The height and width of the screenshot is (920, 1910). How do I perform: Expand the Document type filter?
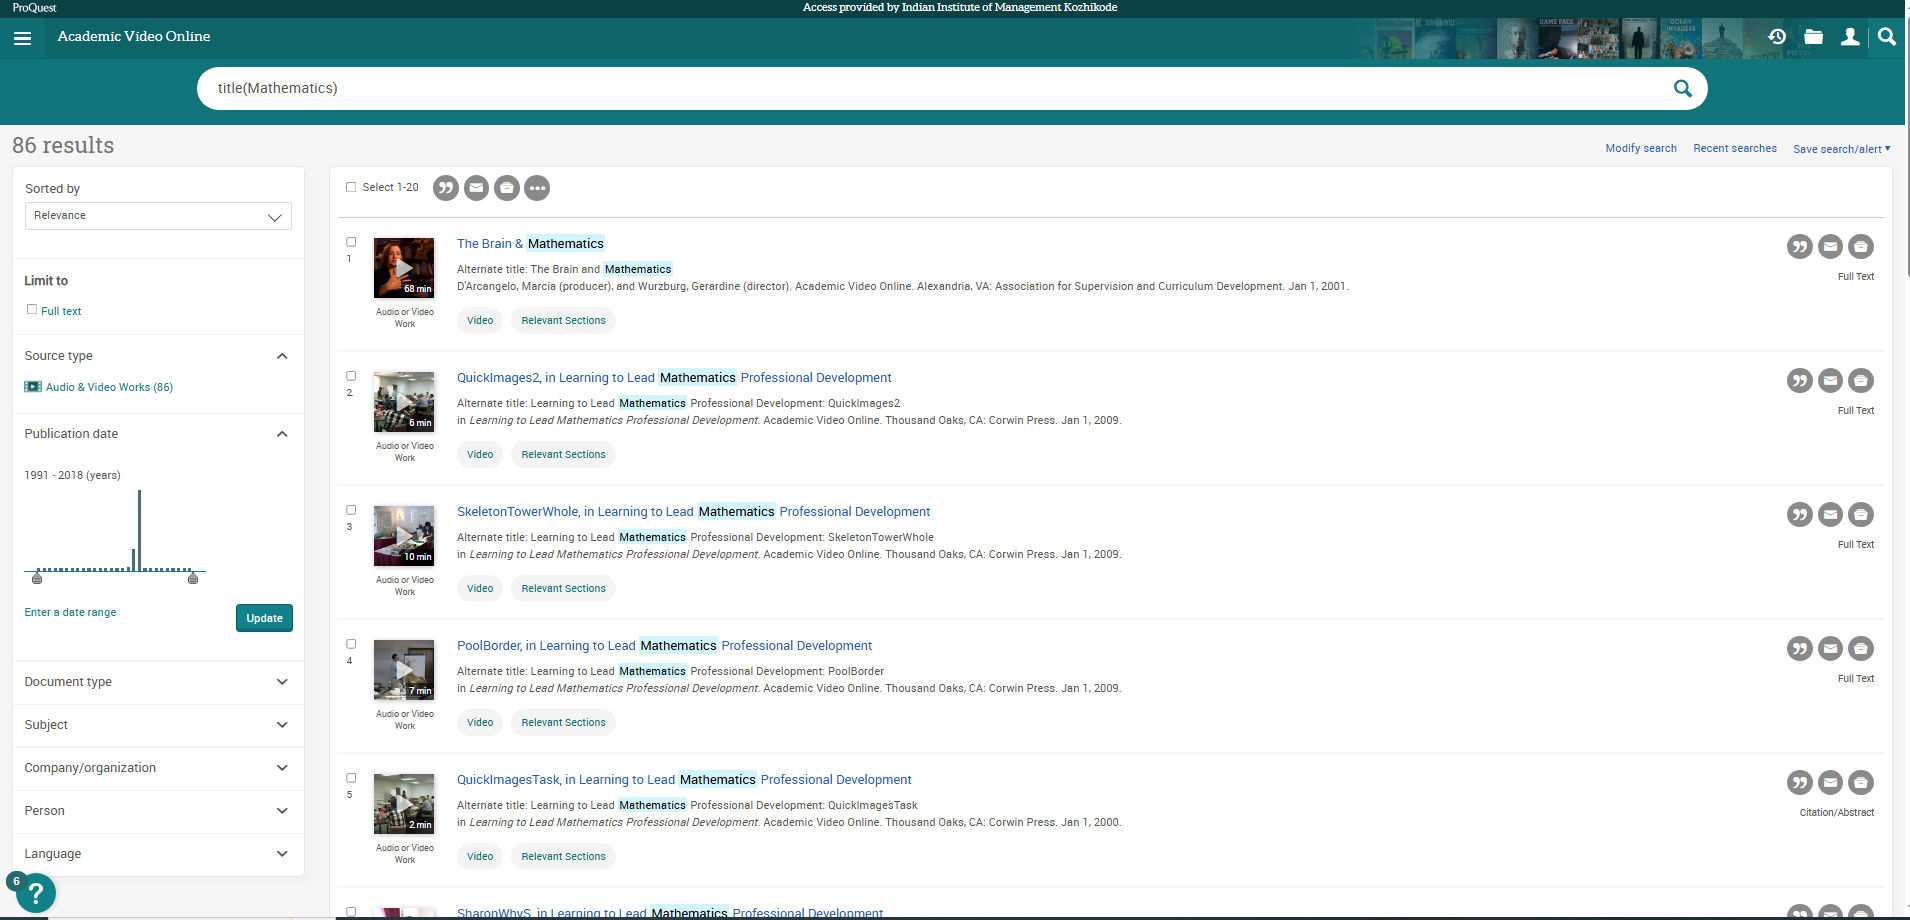pos(158,682)
